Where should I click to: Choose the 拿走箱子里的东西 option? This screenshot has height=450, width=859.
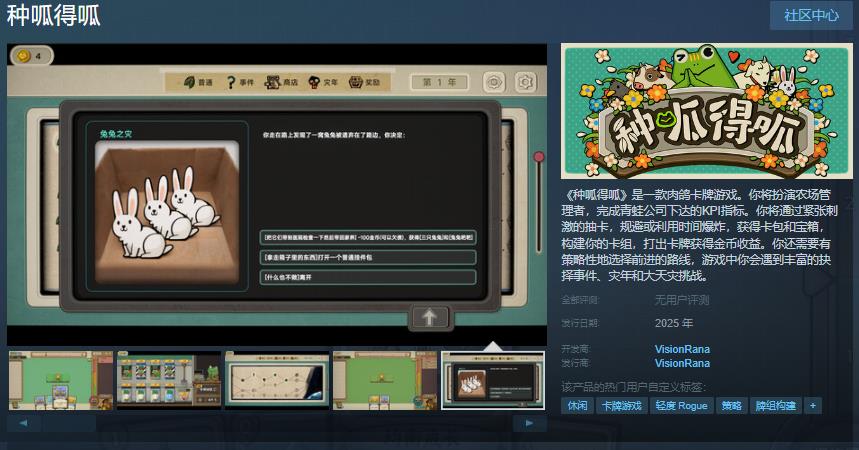pos(367,257)
